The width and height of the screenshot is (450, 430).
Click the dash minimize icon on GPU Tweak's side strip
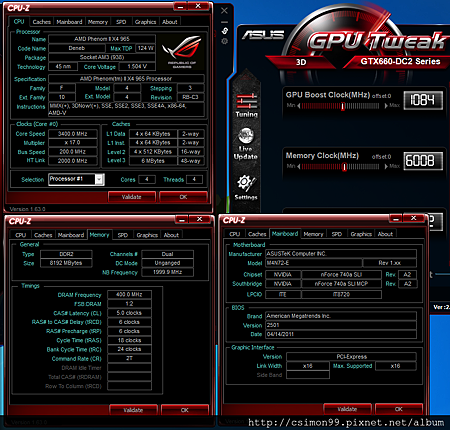[x=225, y=22]
